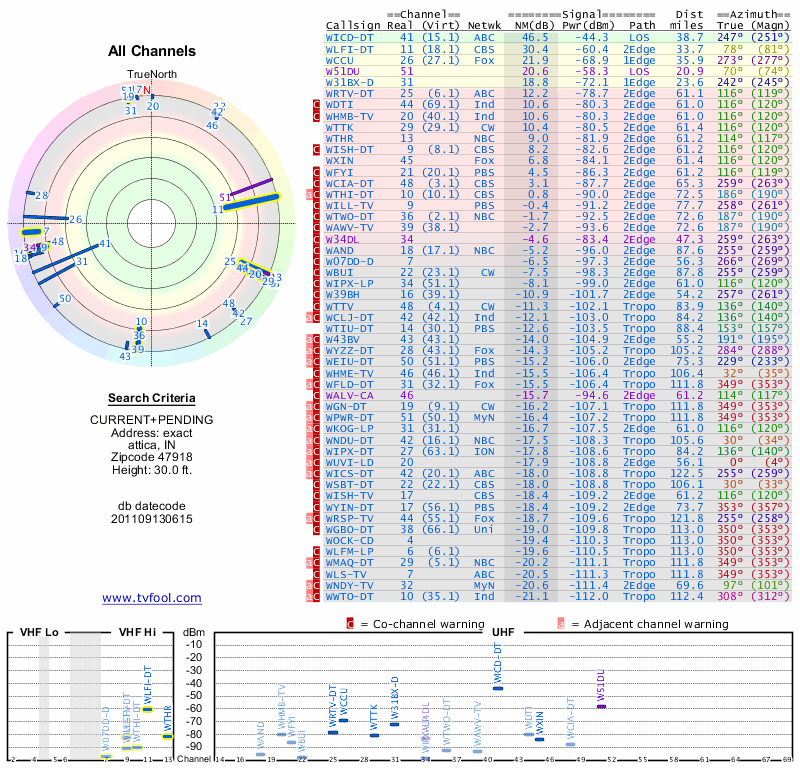Screen dimensions: 800x768
Task: Click the warning badge beside WCLJ-DT
Action: tap(313, 317)
